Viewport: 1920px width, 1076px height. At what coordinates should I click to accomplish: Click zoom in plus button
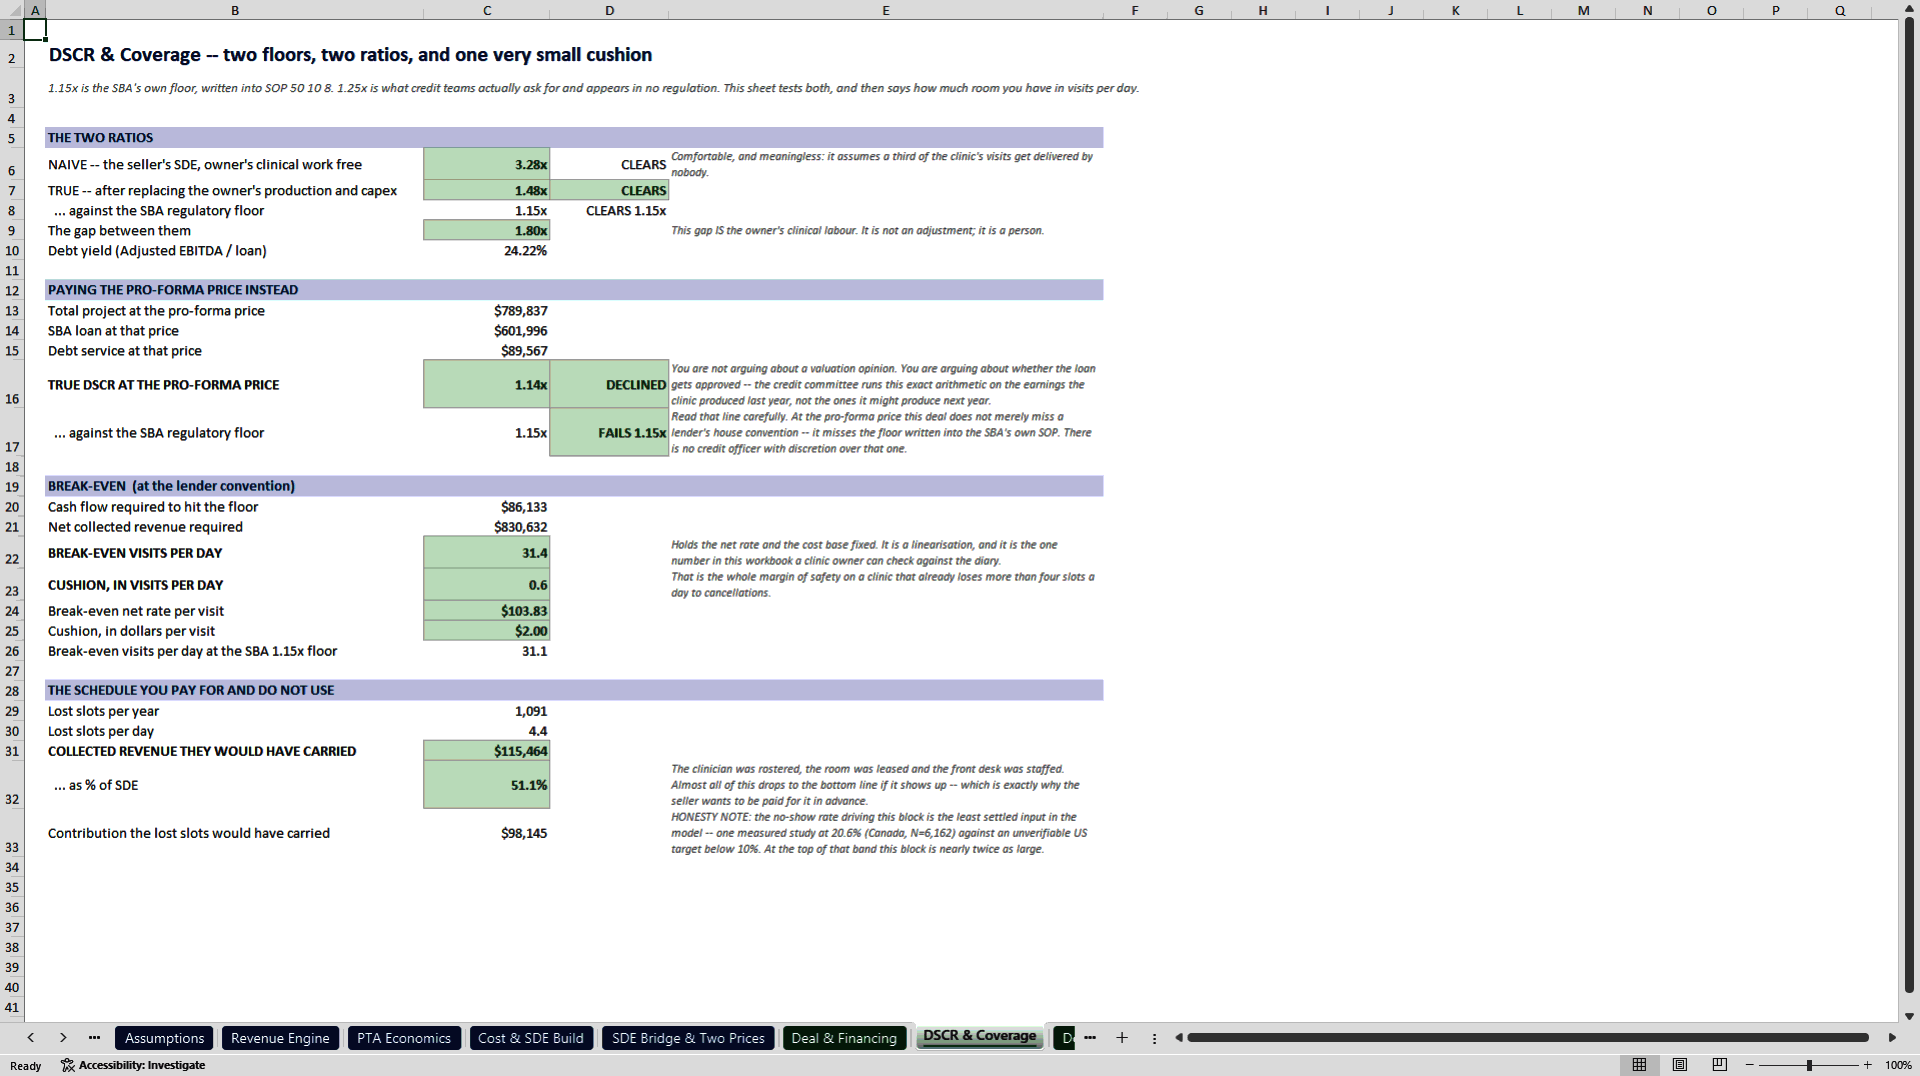pyautogui.click(x=1867, y=1065)
